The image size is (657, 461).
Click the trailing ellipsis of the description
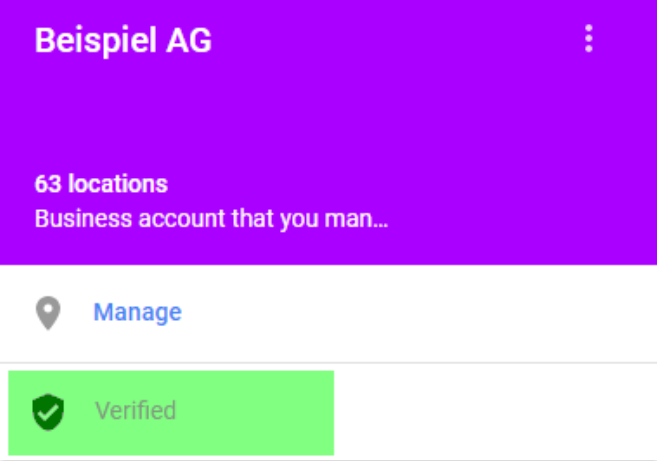pos(380,220)
